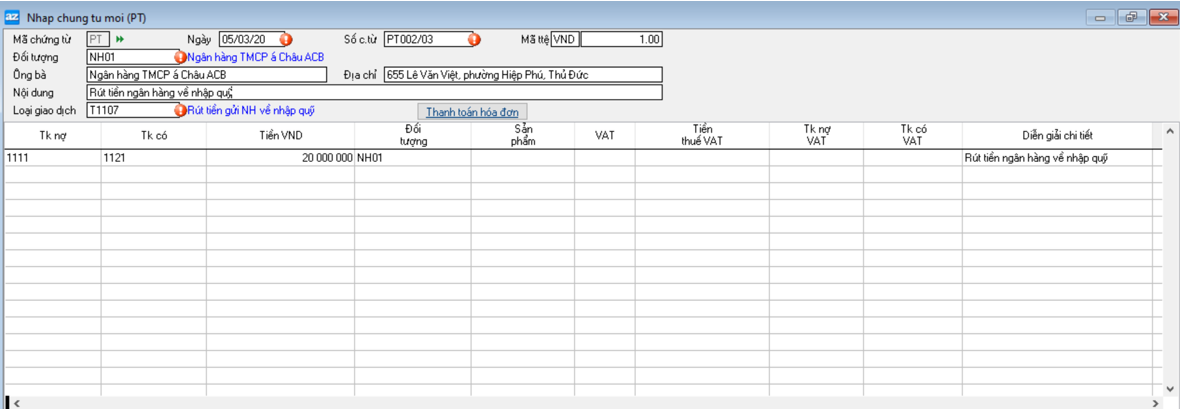The image size is (1180, 409).
Task: Click the scroll up arrow of the grid
Action: click(x=1170, y=132)
